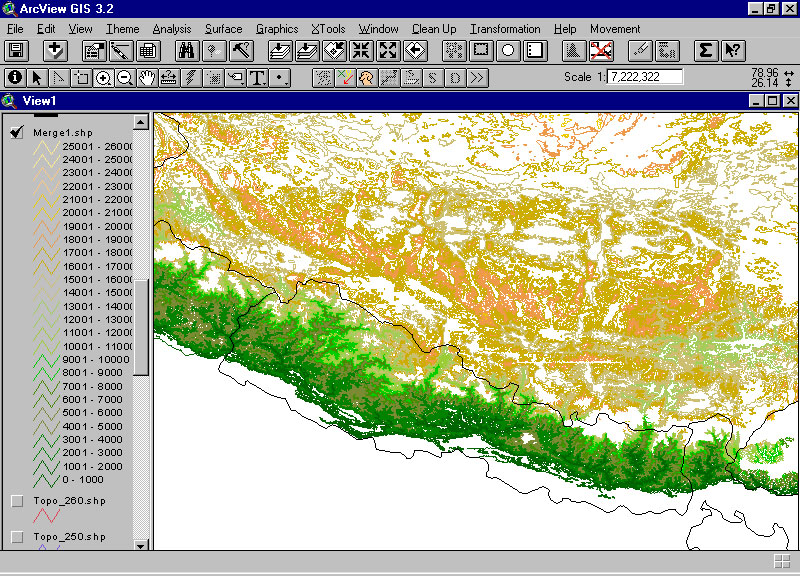800x576 pixels.
Task: Turn on the Topo_250.shp theme
Action: pos(17,538)
